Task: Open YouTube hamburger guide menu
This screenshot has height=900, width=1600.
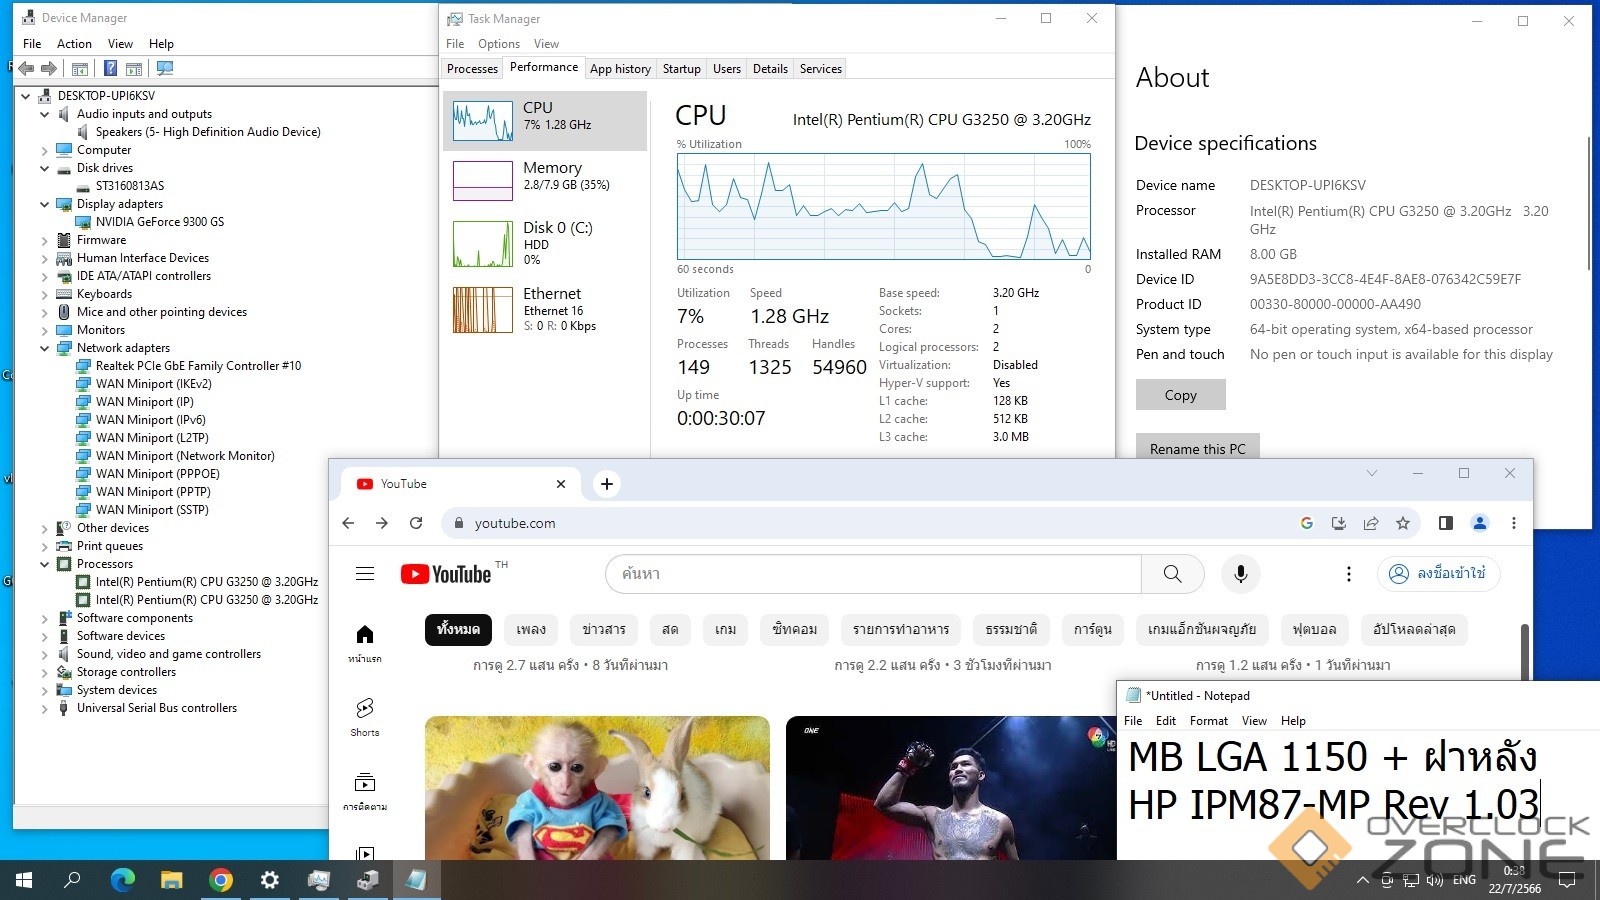Action: [365, 574]
